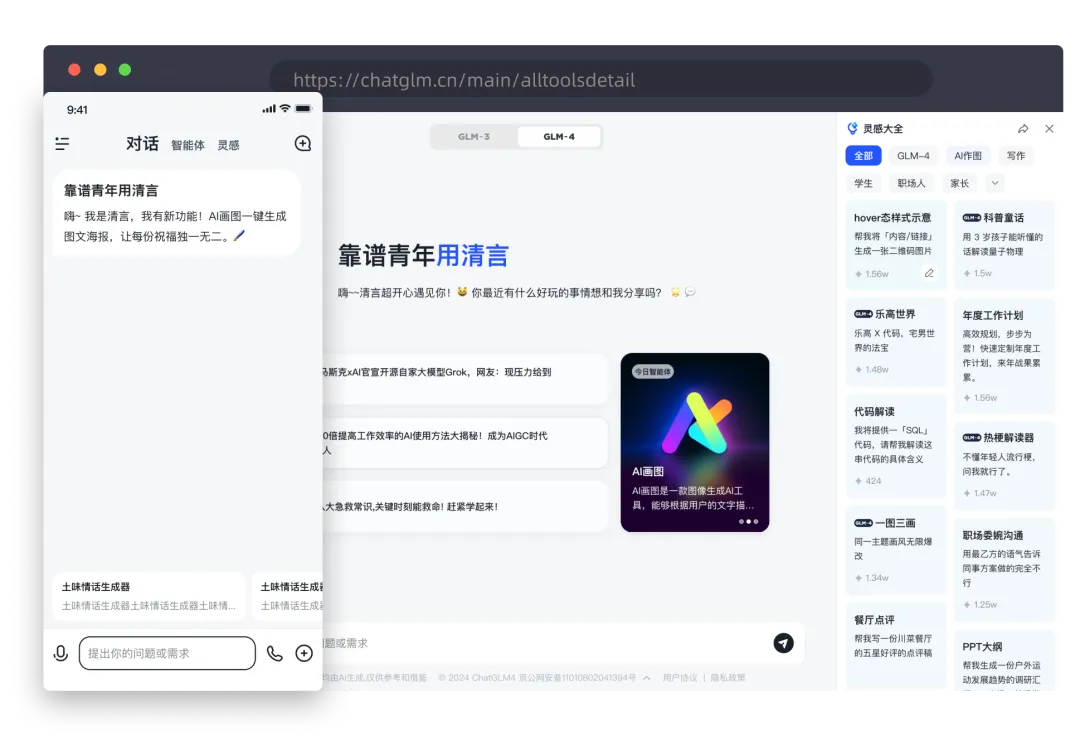This screenshot has width=1080, height=736.
Task: Filter inspirations by 家长
Action: pyautogui.click(x=959, y=183)
